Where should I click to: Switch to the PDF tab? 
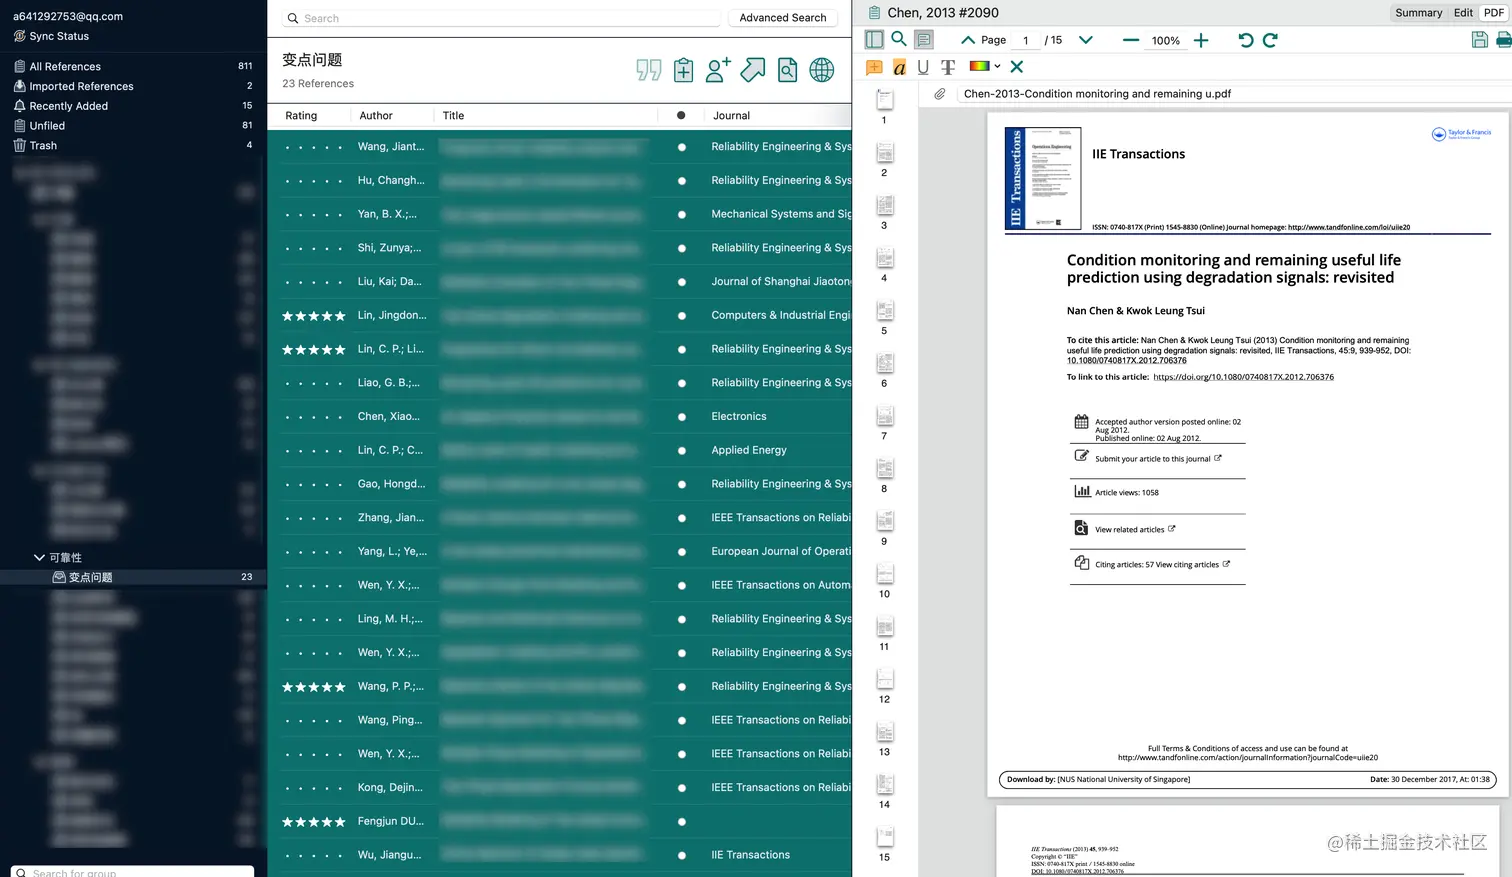tap(1494, 13)
